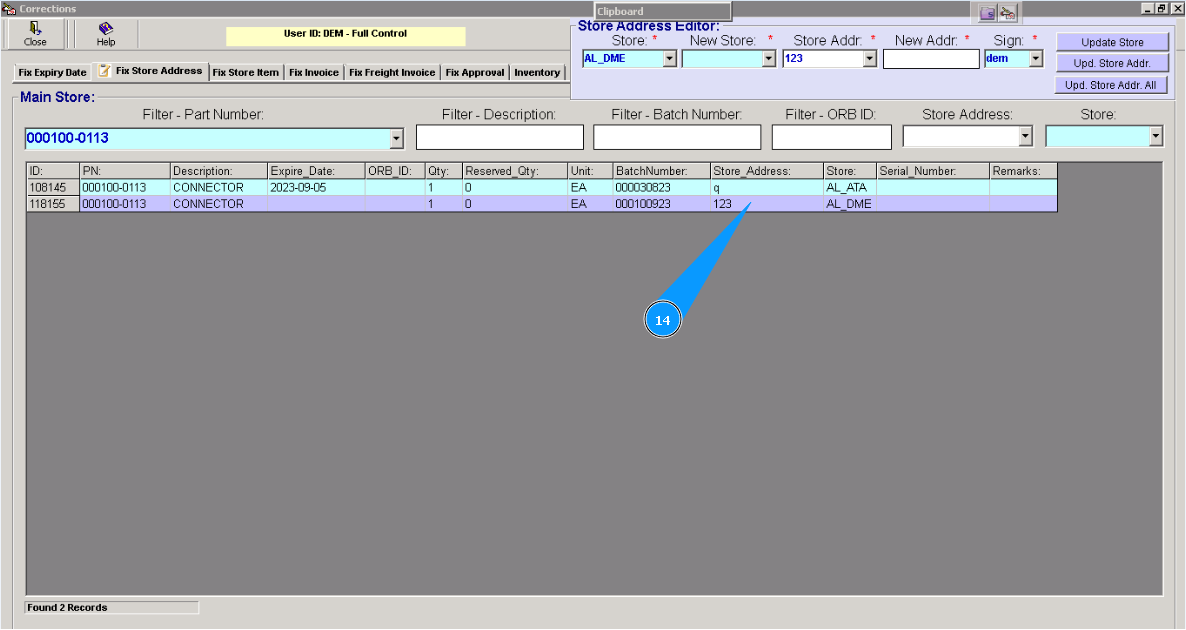Screen dimensions: 1186x630
Task: Click store address cell 'q'
Action: 767,188
